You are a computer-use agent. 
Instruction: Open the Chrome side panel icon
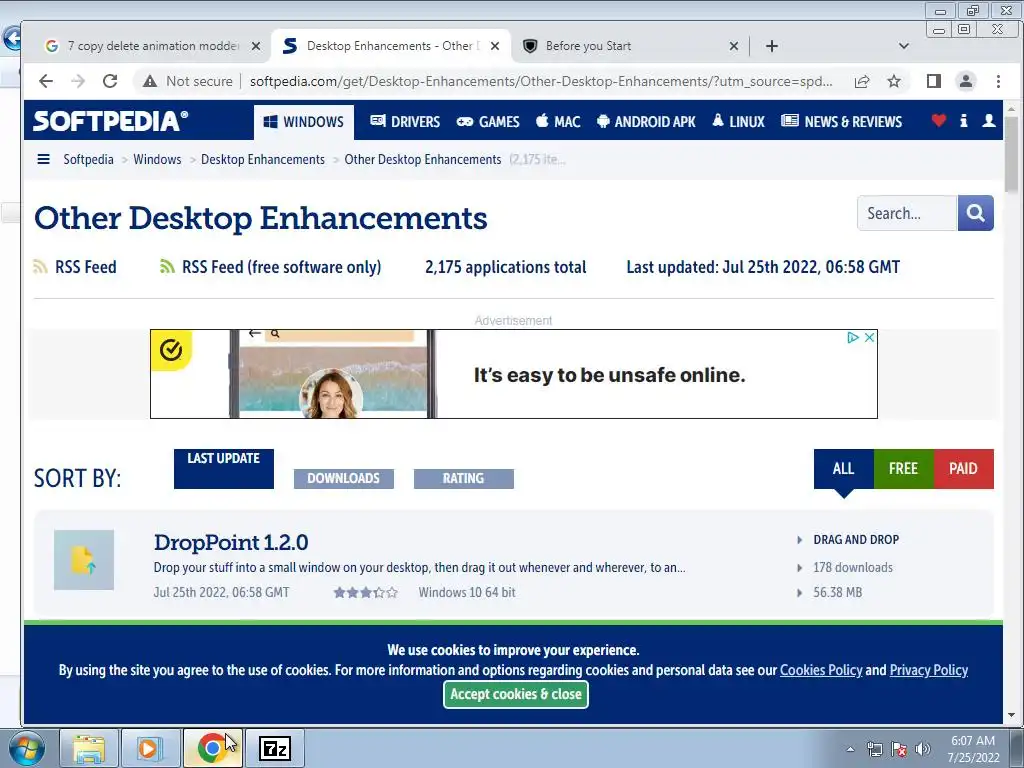tap(934, 81)
